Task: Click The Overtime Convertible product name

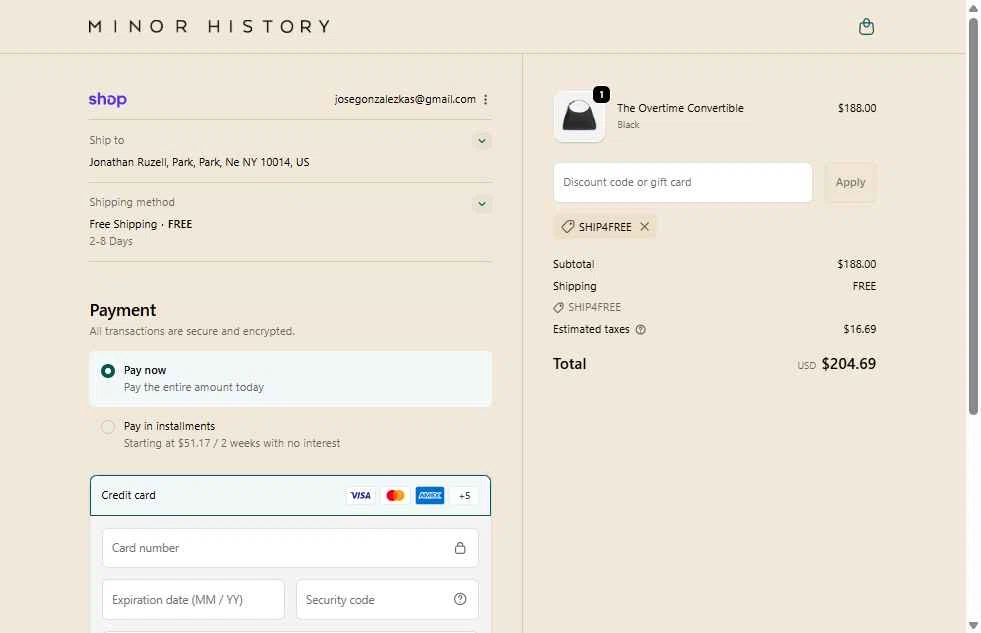Action: 680,108
